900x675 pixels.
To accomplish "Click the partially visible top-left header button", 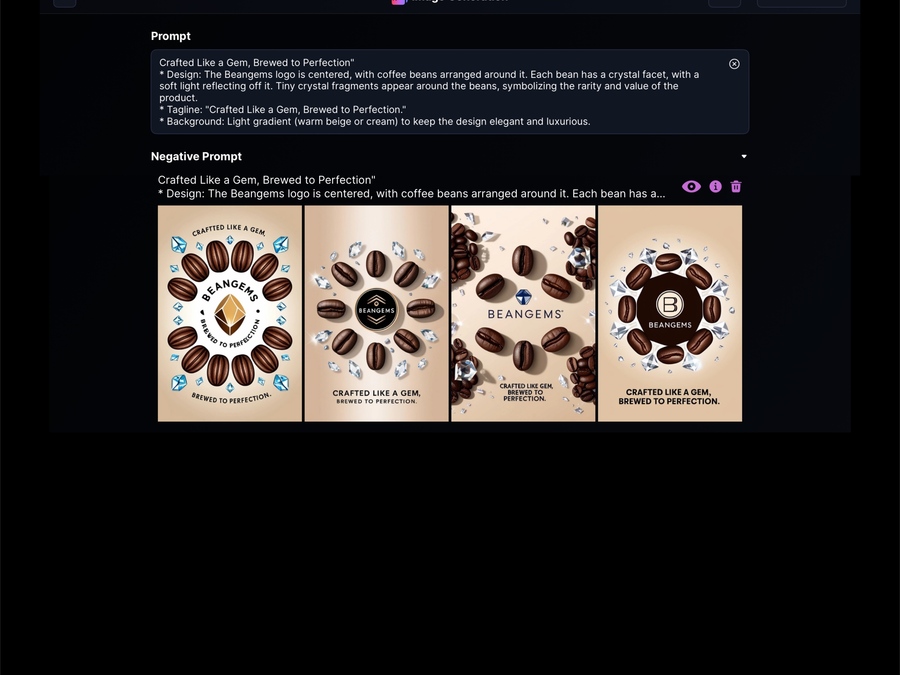I will (65, 3).
